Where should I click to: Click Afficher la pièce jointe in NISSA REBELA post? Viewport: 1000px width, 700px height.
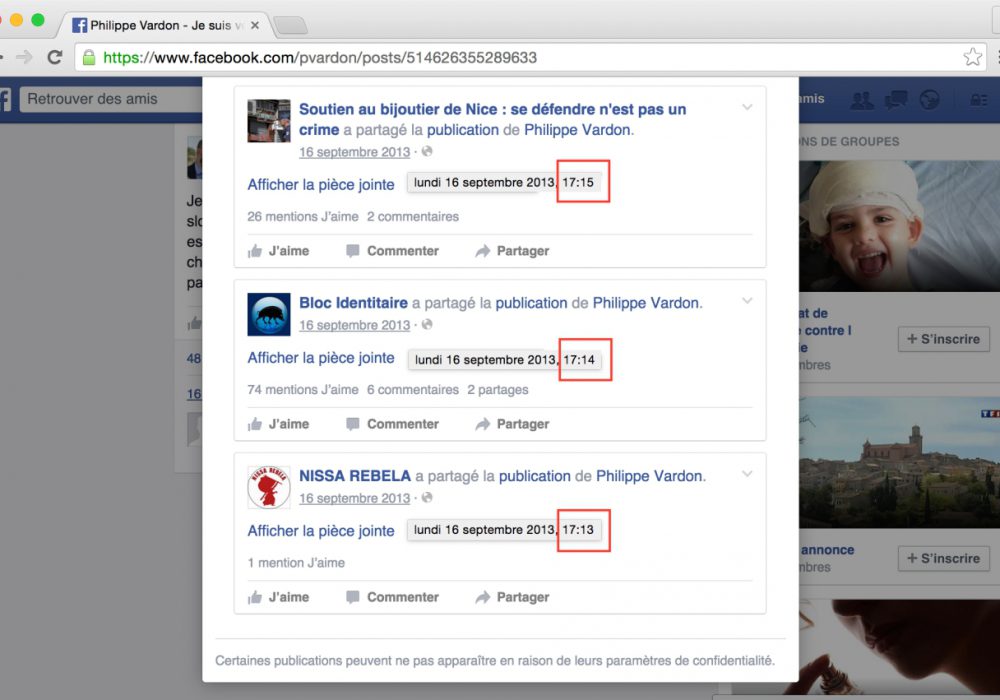[321, 530]
